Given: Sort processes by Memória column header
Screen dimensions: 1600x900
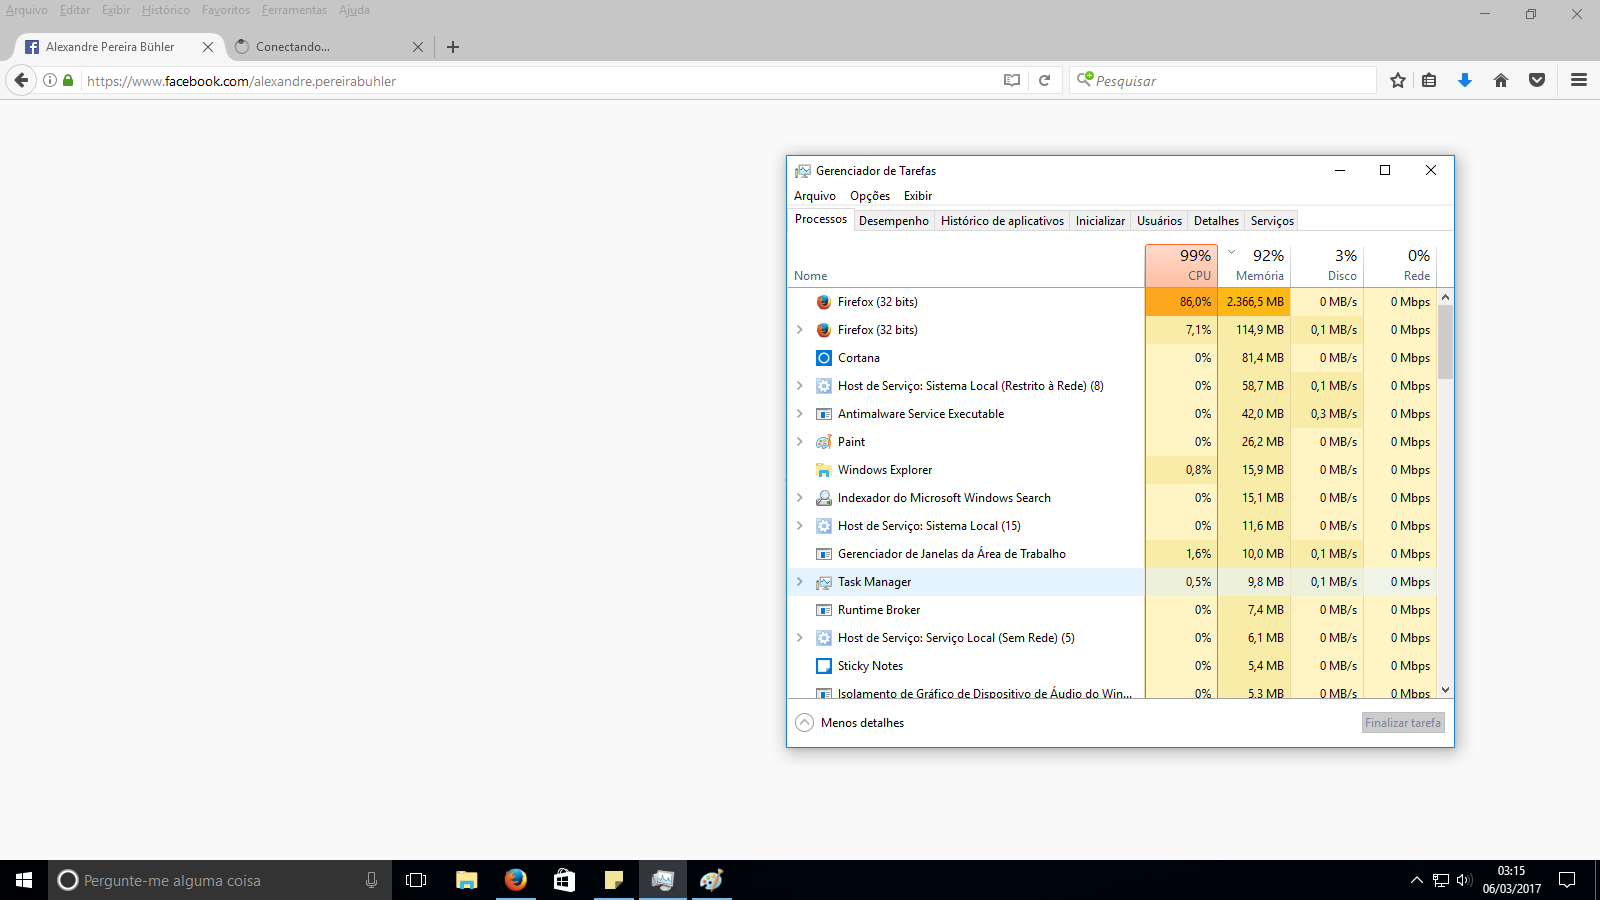Looking at the screenshot, I should (1258, 266).
